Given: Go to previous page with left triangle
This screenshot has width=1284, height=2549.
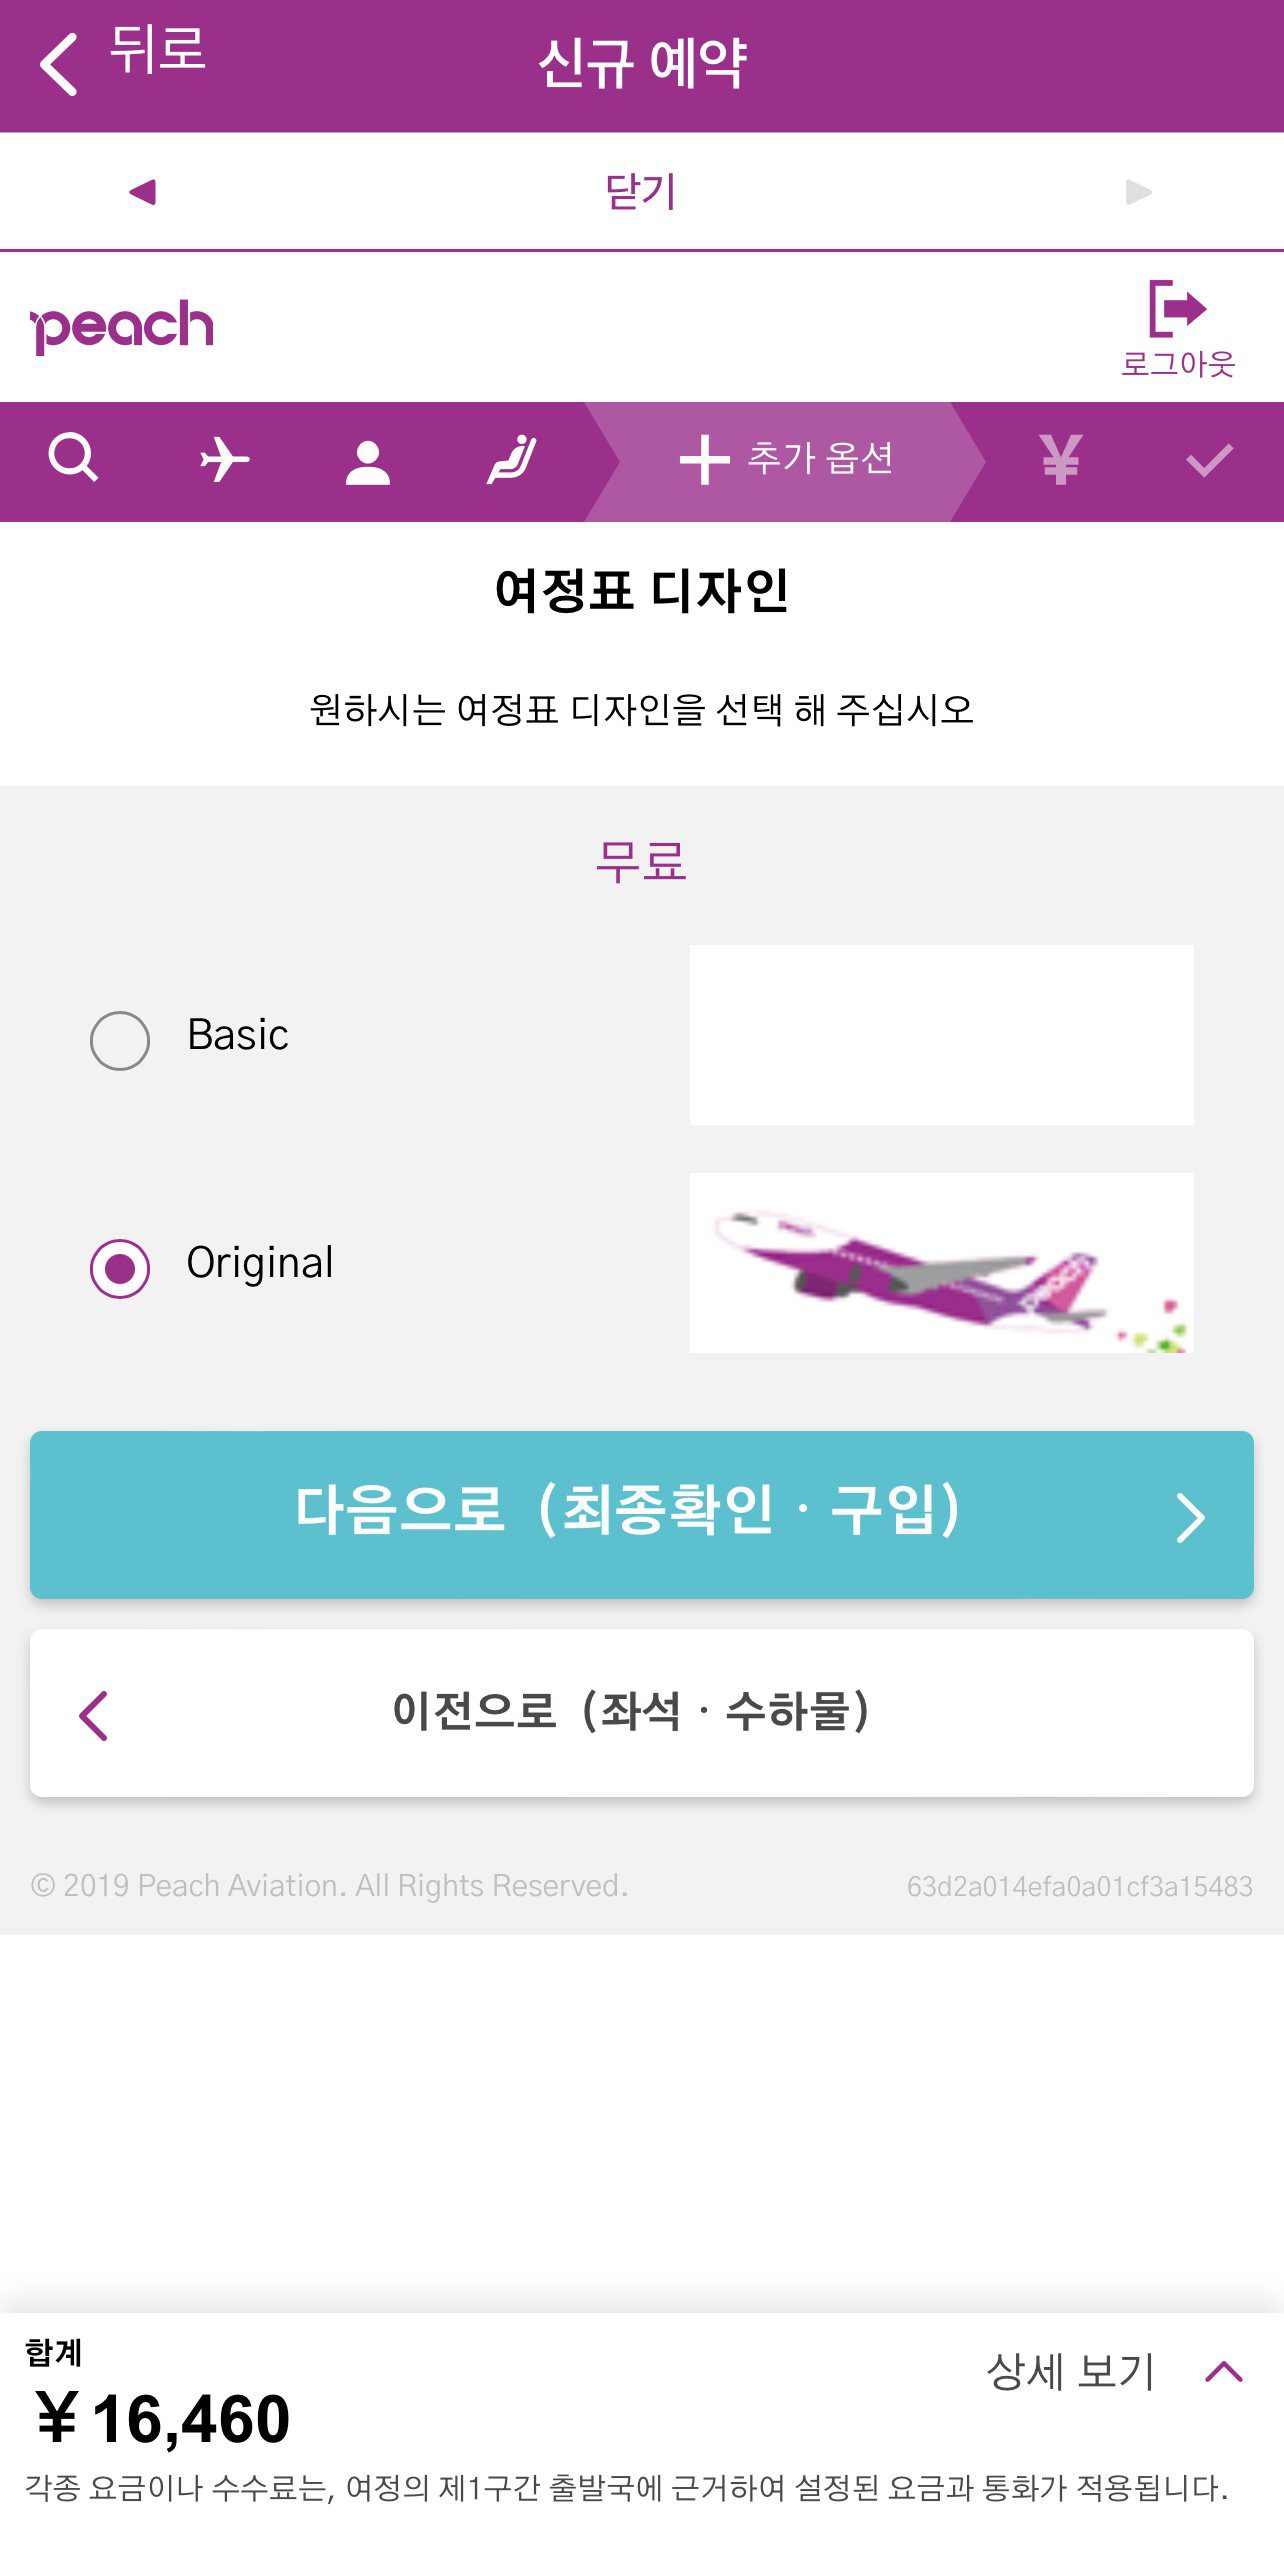Looking at the screenshot, I should pyautogui.click(x=143, y=191).
